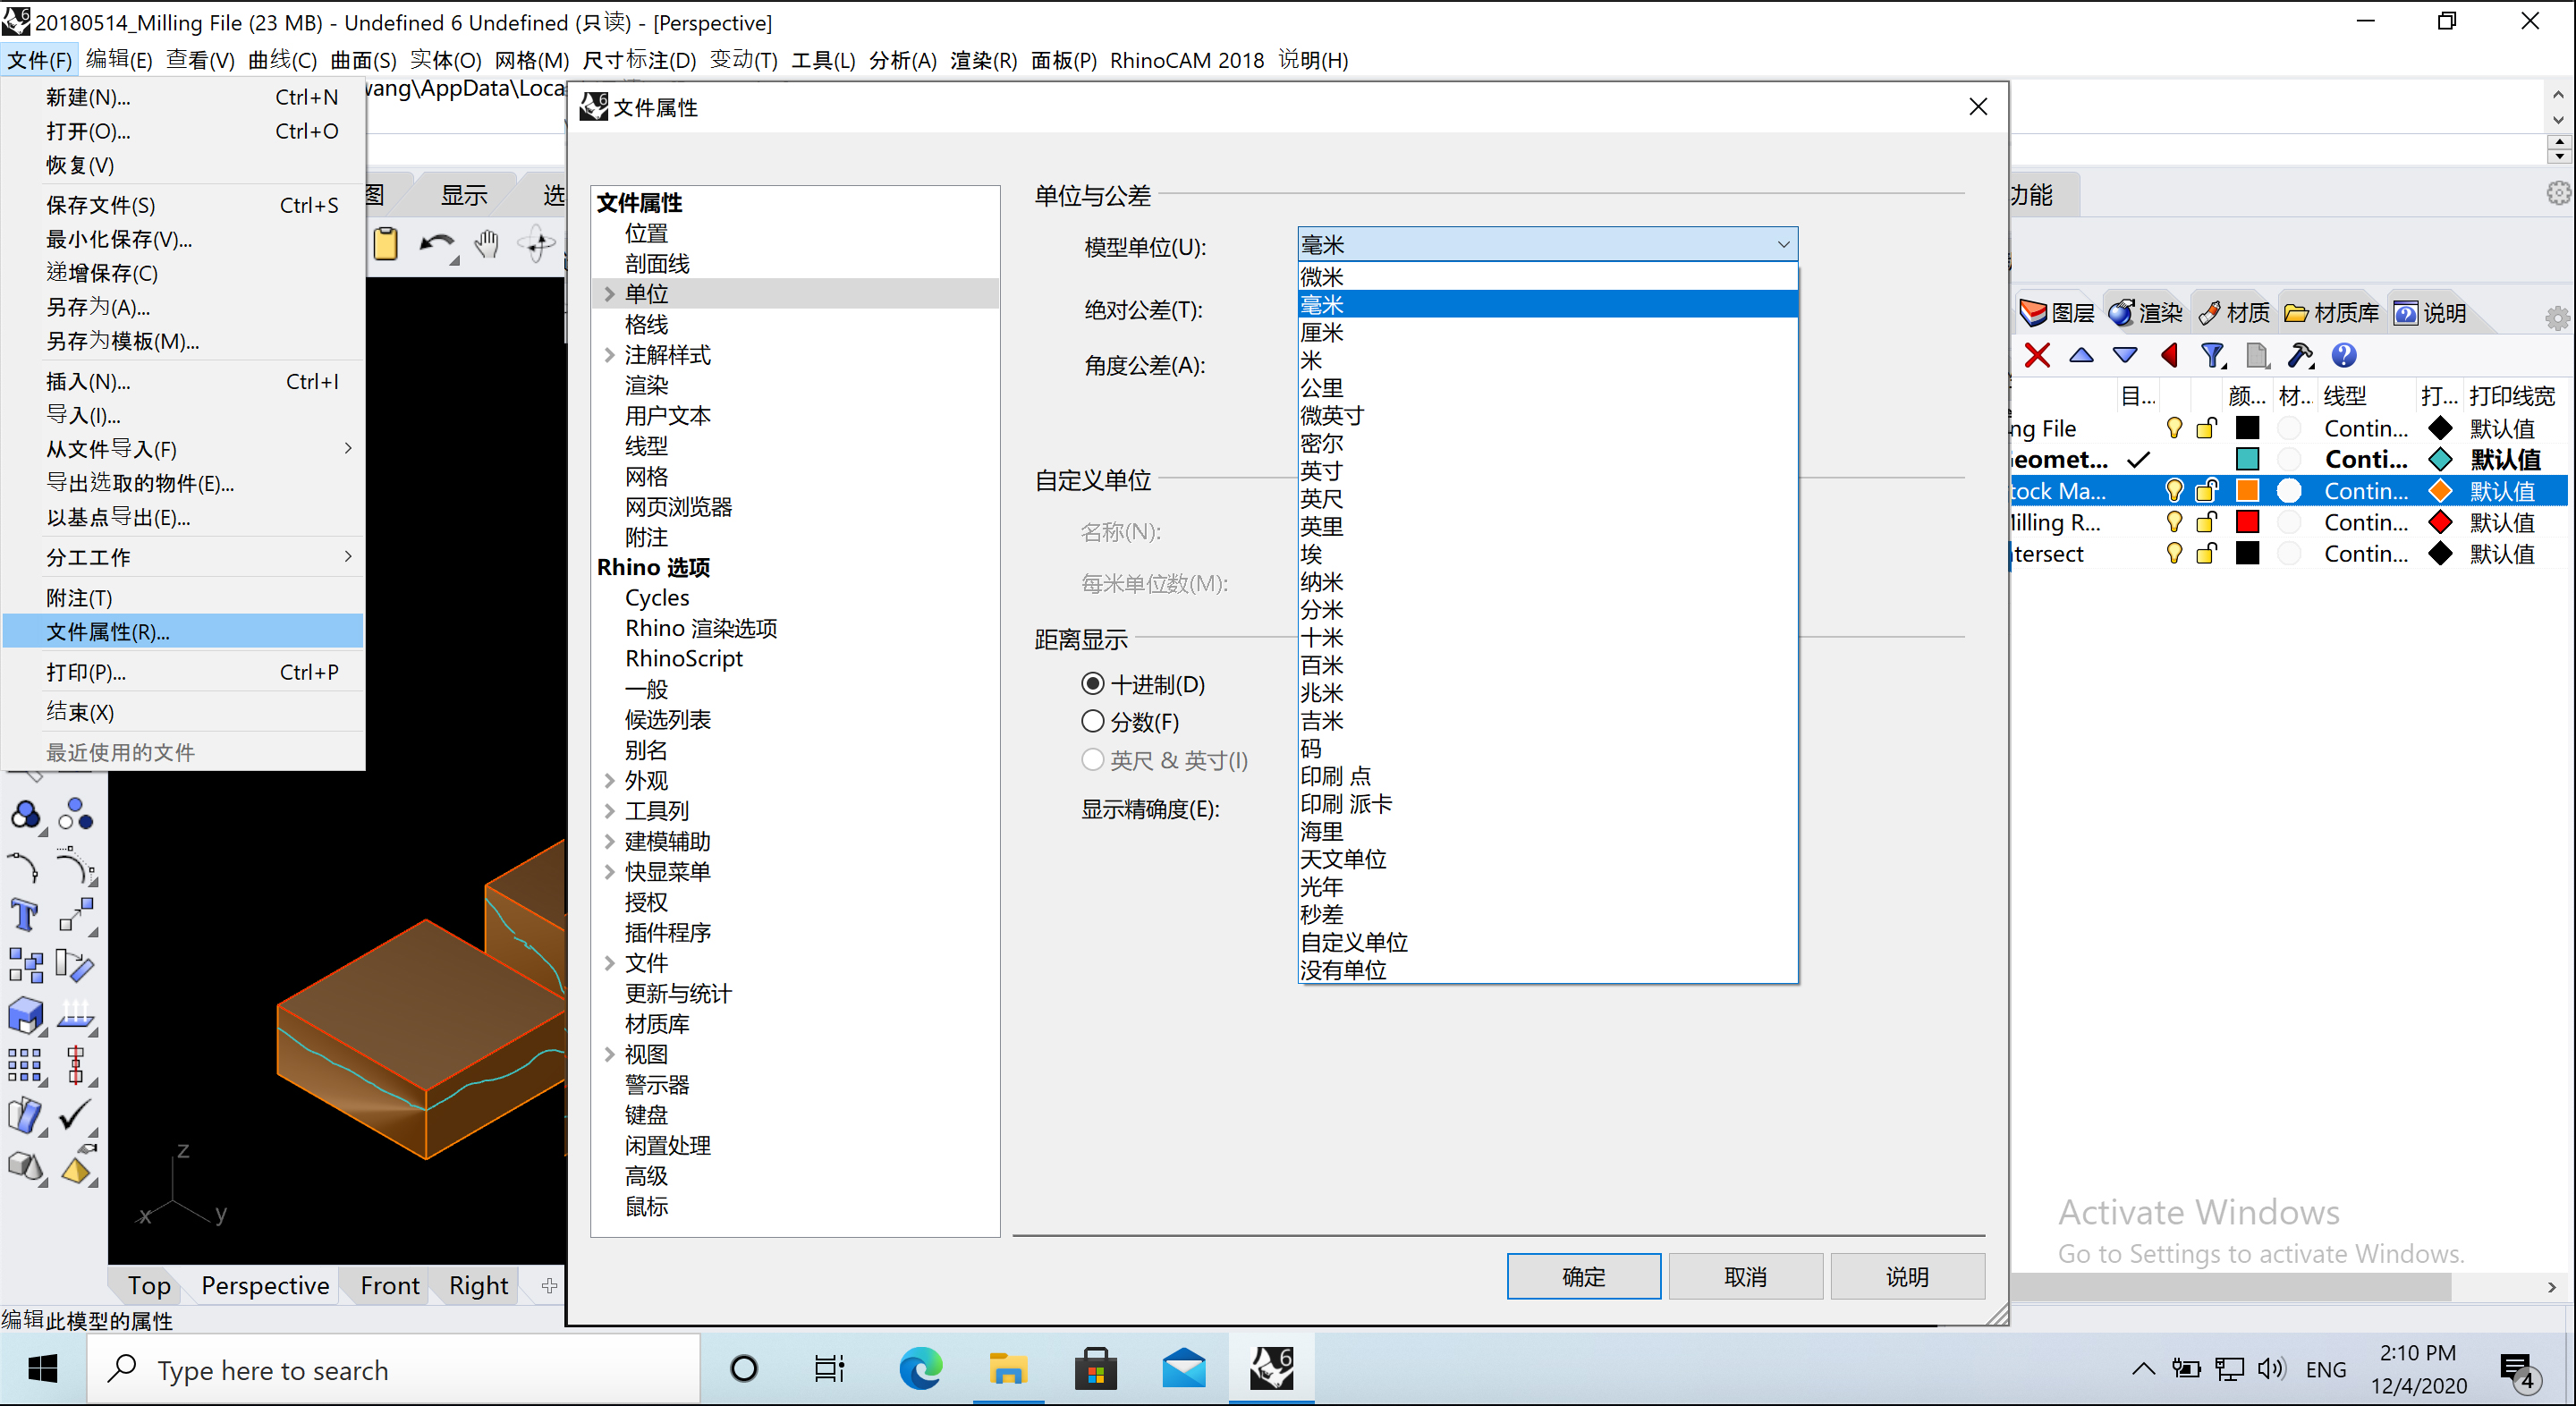2576x1406 pixels.
Task: Click the move layer down triangle icon
Action: [x=2125, y=355]
